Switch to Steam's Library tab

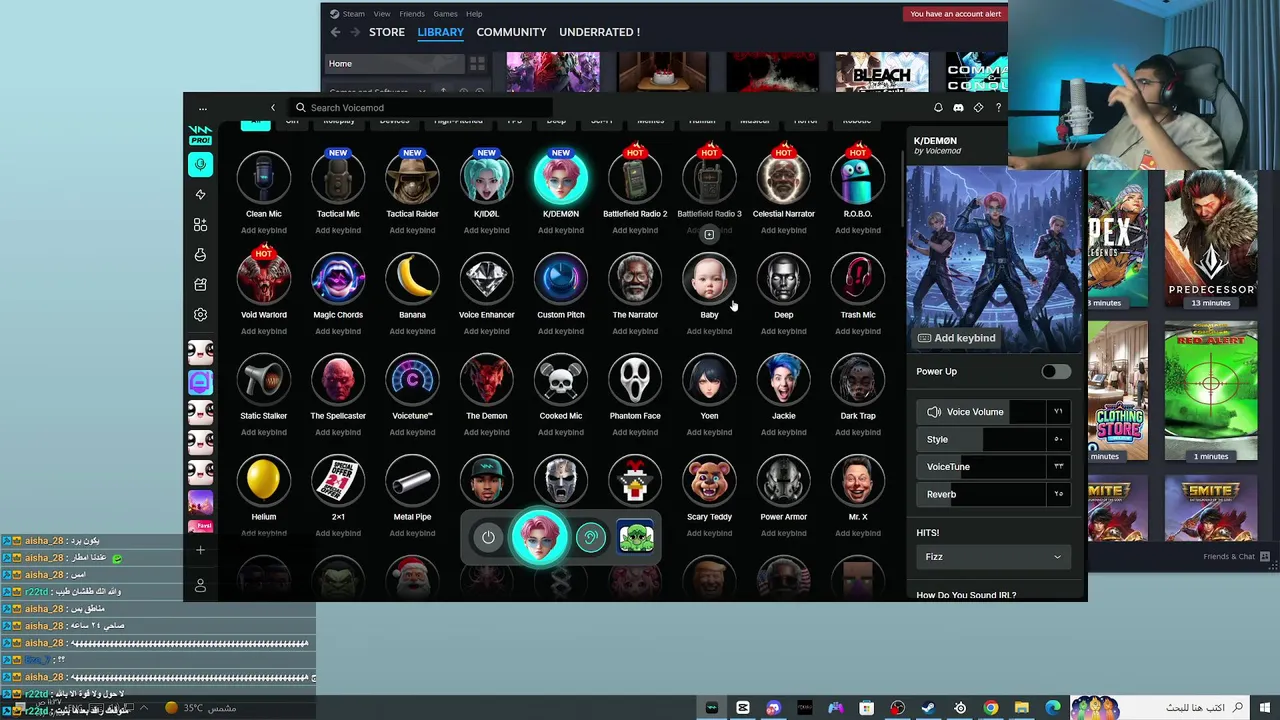(x=441, y=32)
